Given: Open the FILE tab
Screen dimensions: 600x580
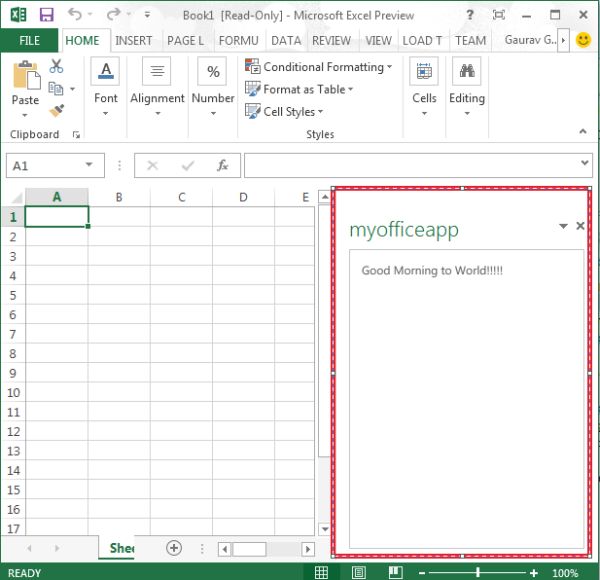Looking at the screenshot, I should pyautogui.click(x=29, y=41).
